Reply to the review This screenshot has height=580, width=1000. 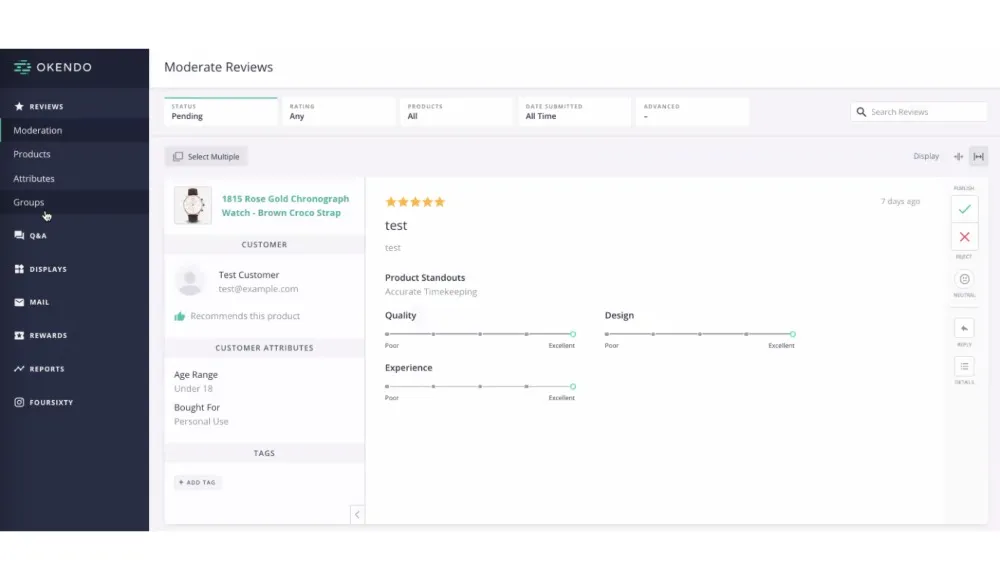[964, 328]
